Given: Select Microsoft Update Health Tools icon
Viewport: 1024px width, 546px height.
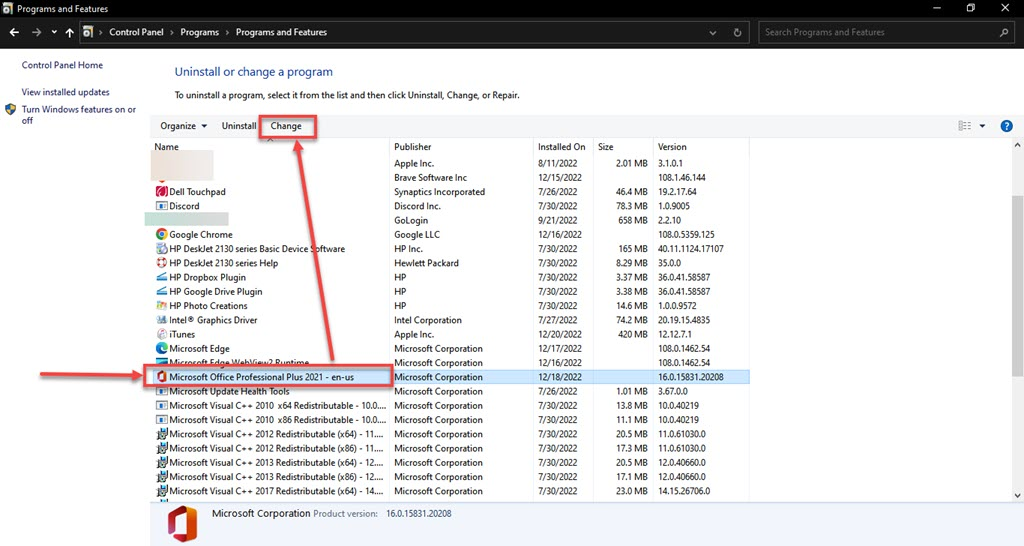Looking at the screenshot, I should 161,391.
